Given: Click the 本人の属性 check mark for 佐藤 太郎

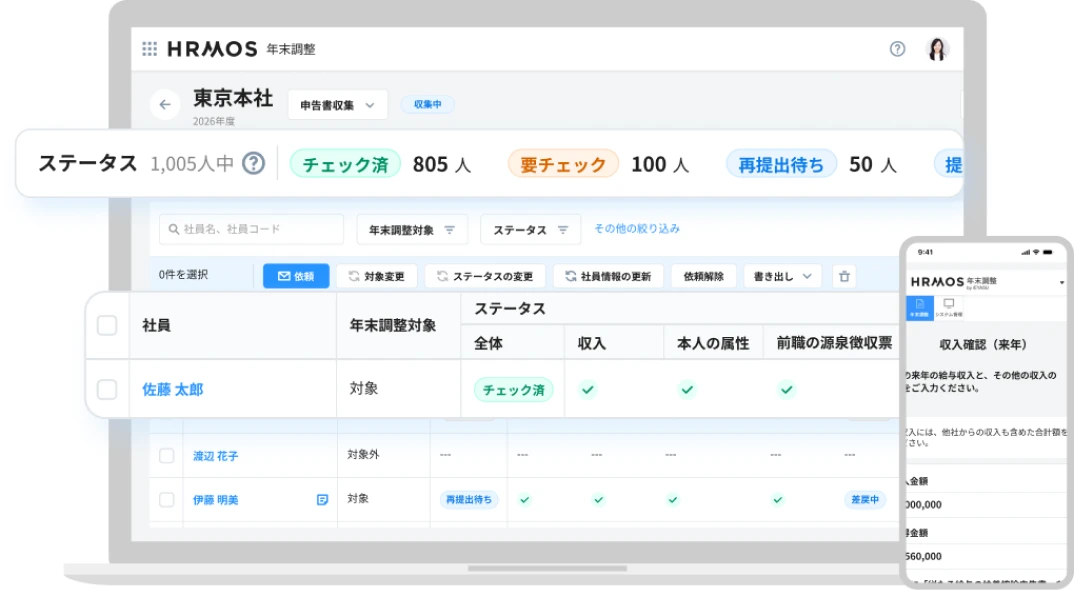Looking at the screenshot, I should 687,389.
